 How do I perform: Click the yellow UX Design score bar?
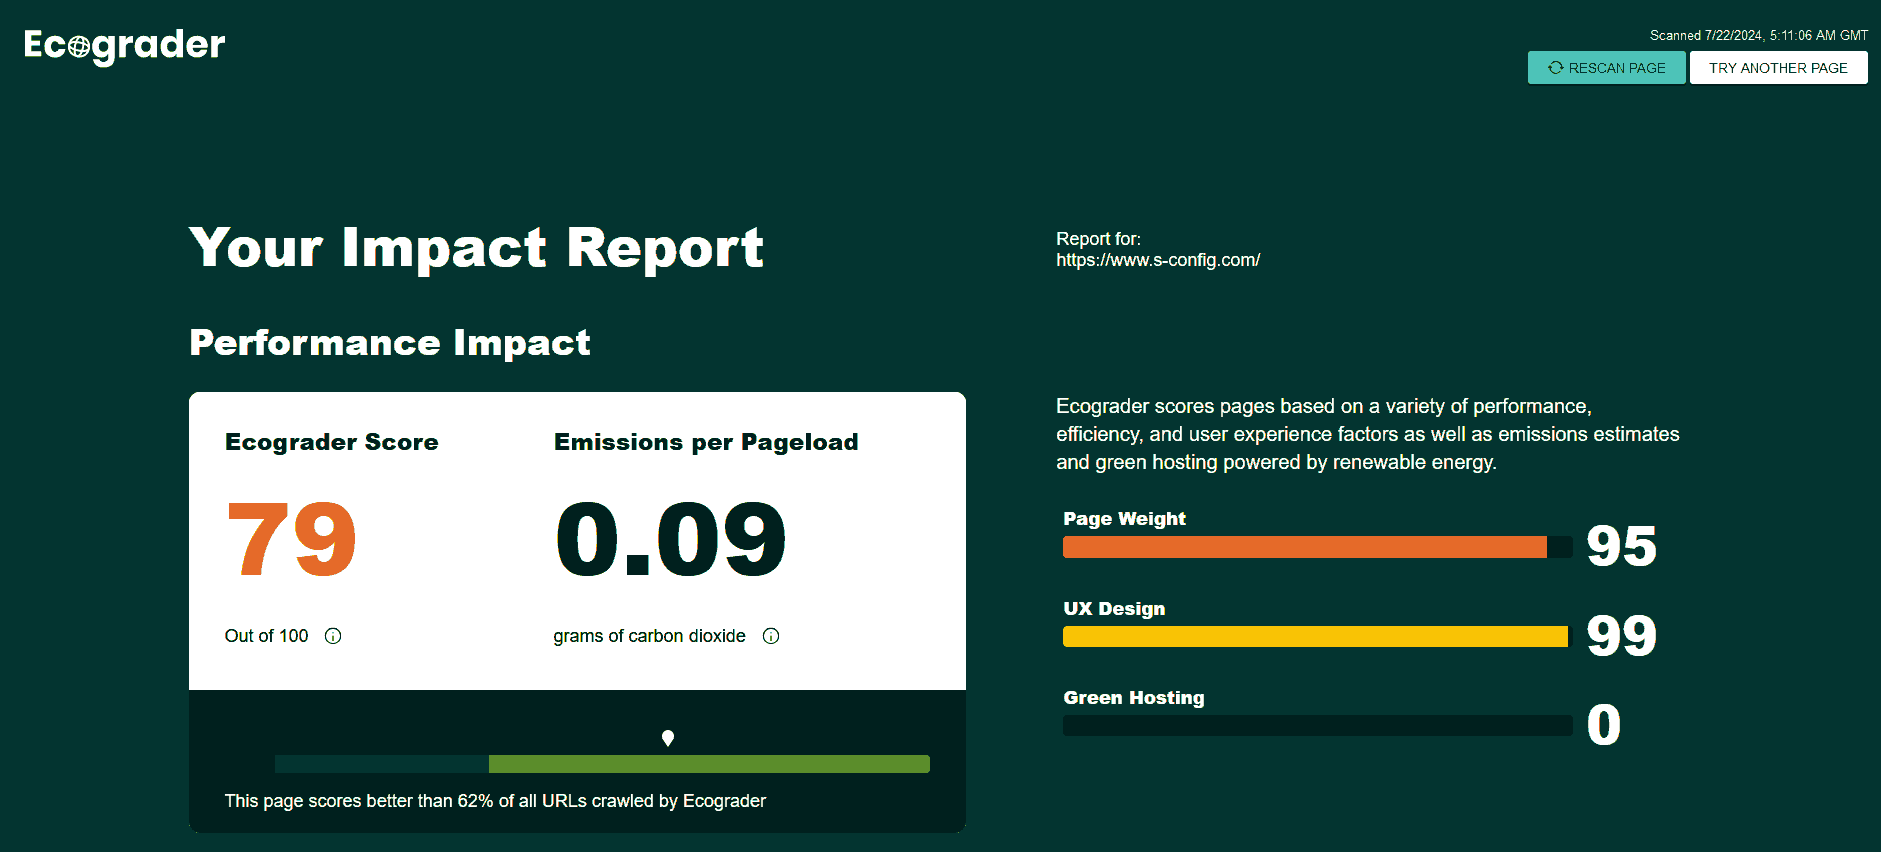pos(1317,637)
